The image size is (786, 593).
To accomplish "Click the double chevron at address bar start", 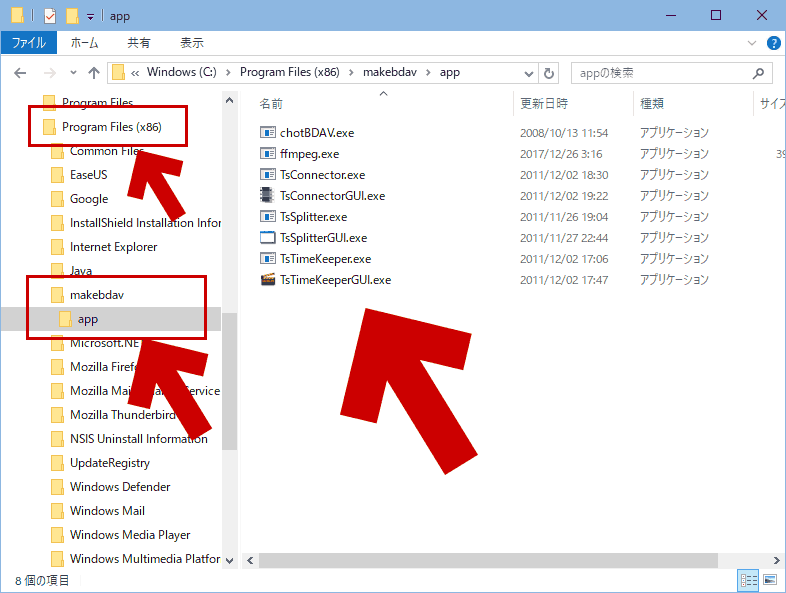I will click(x=135, y=73).
